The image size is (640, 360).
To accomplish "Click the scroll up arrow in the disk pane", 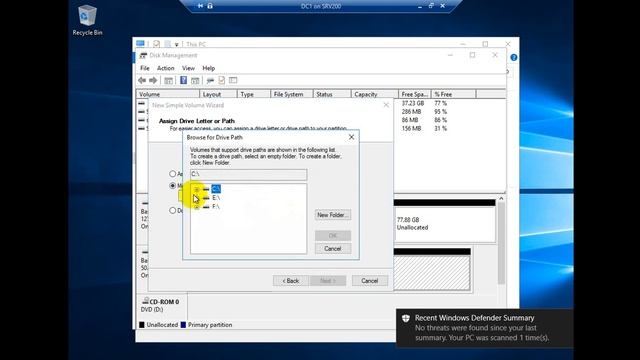I will 501,198.
